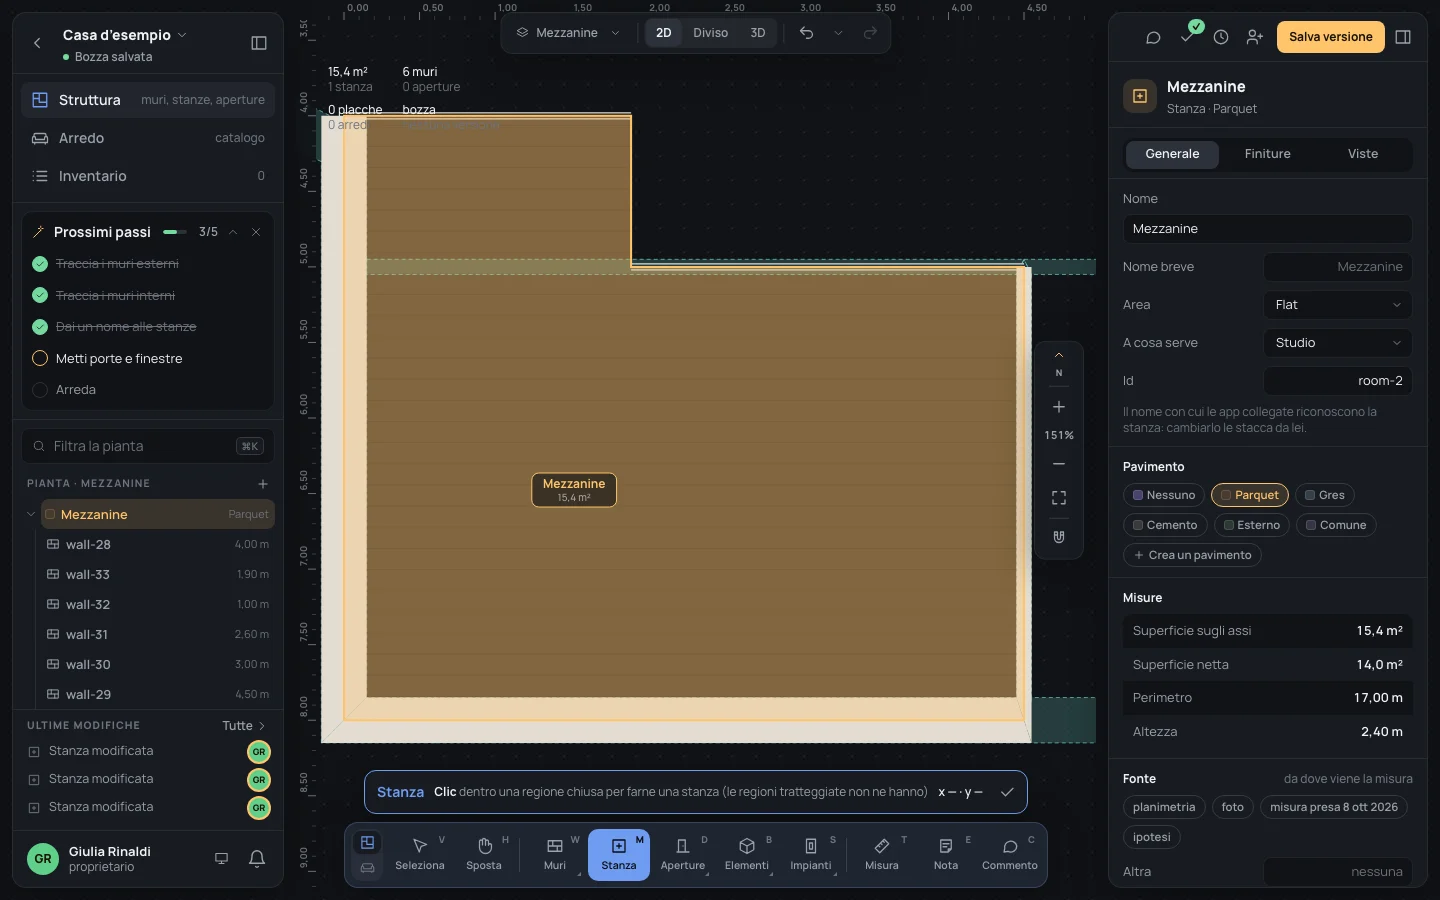The height and width of the screenshot is (900, 1440).
Task: Open the Area dropdown showing Flat
Action: coord(1338,305)
